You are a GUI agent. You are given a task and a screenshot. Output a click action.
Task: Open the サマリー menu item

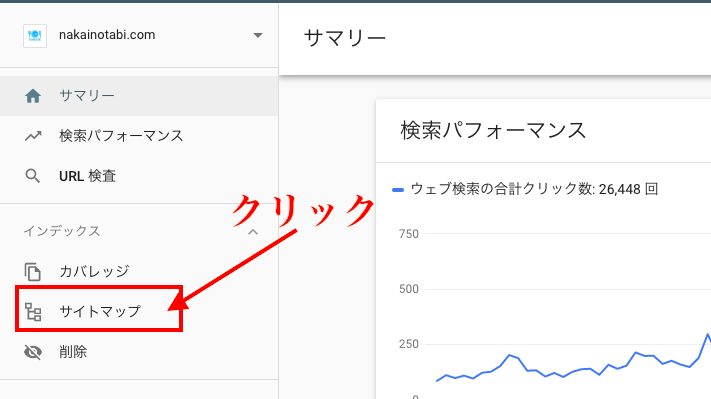coord(139,96)
